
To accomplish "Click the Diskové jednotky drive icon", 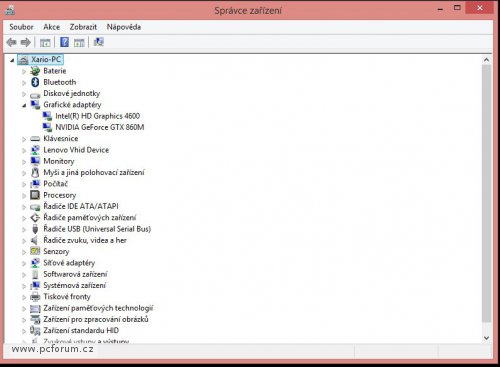I will (35, 95).
